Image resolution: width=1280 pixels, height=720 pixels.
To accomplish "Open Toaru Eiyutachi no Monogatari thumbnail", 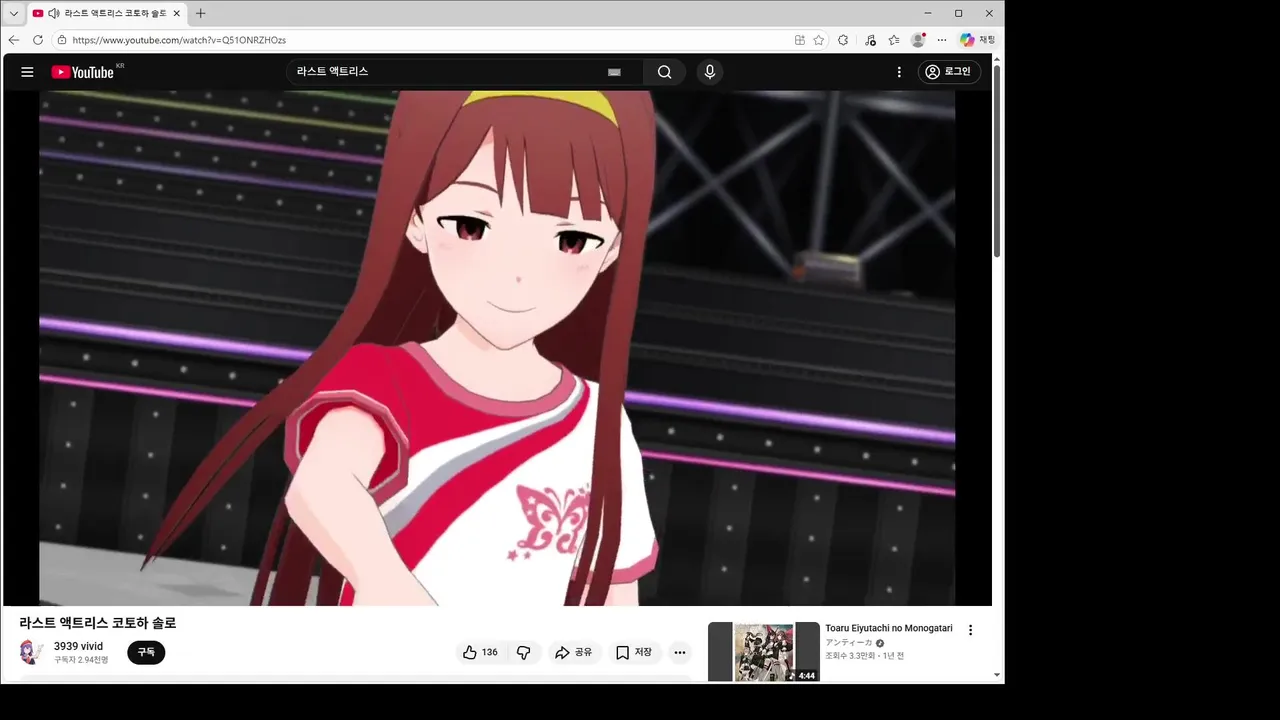I will pyautogui.click(x=764, y=652).
